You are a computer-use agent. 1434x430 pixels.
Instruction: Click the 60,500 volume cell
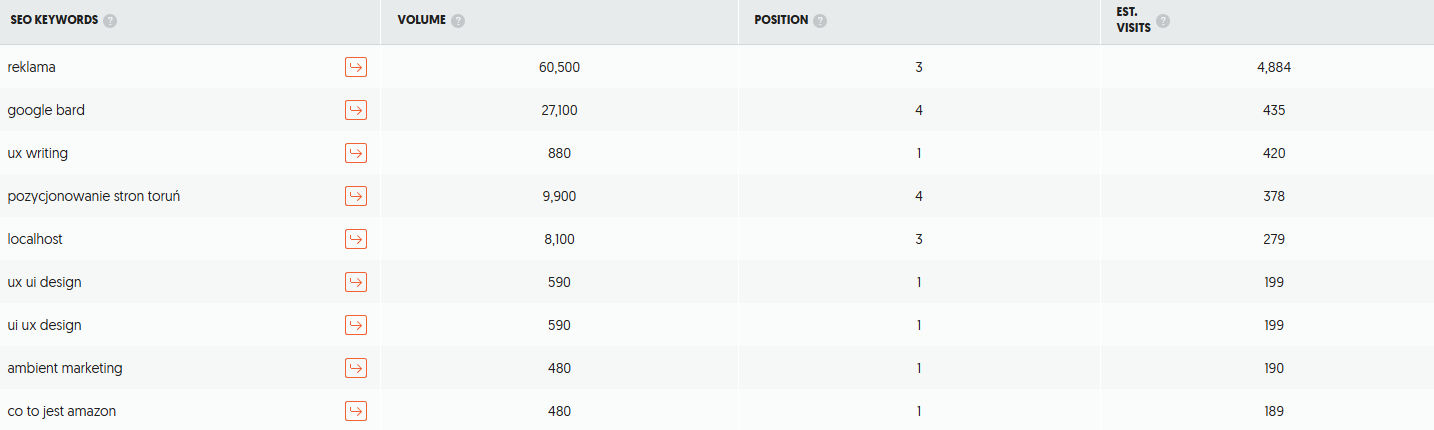click(559, 67)
